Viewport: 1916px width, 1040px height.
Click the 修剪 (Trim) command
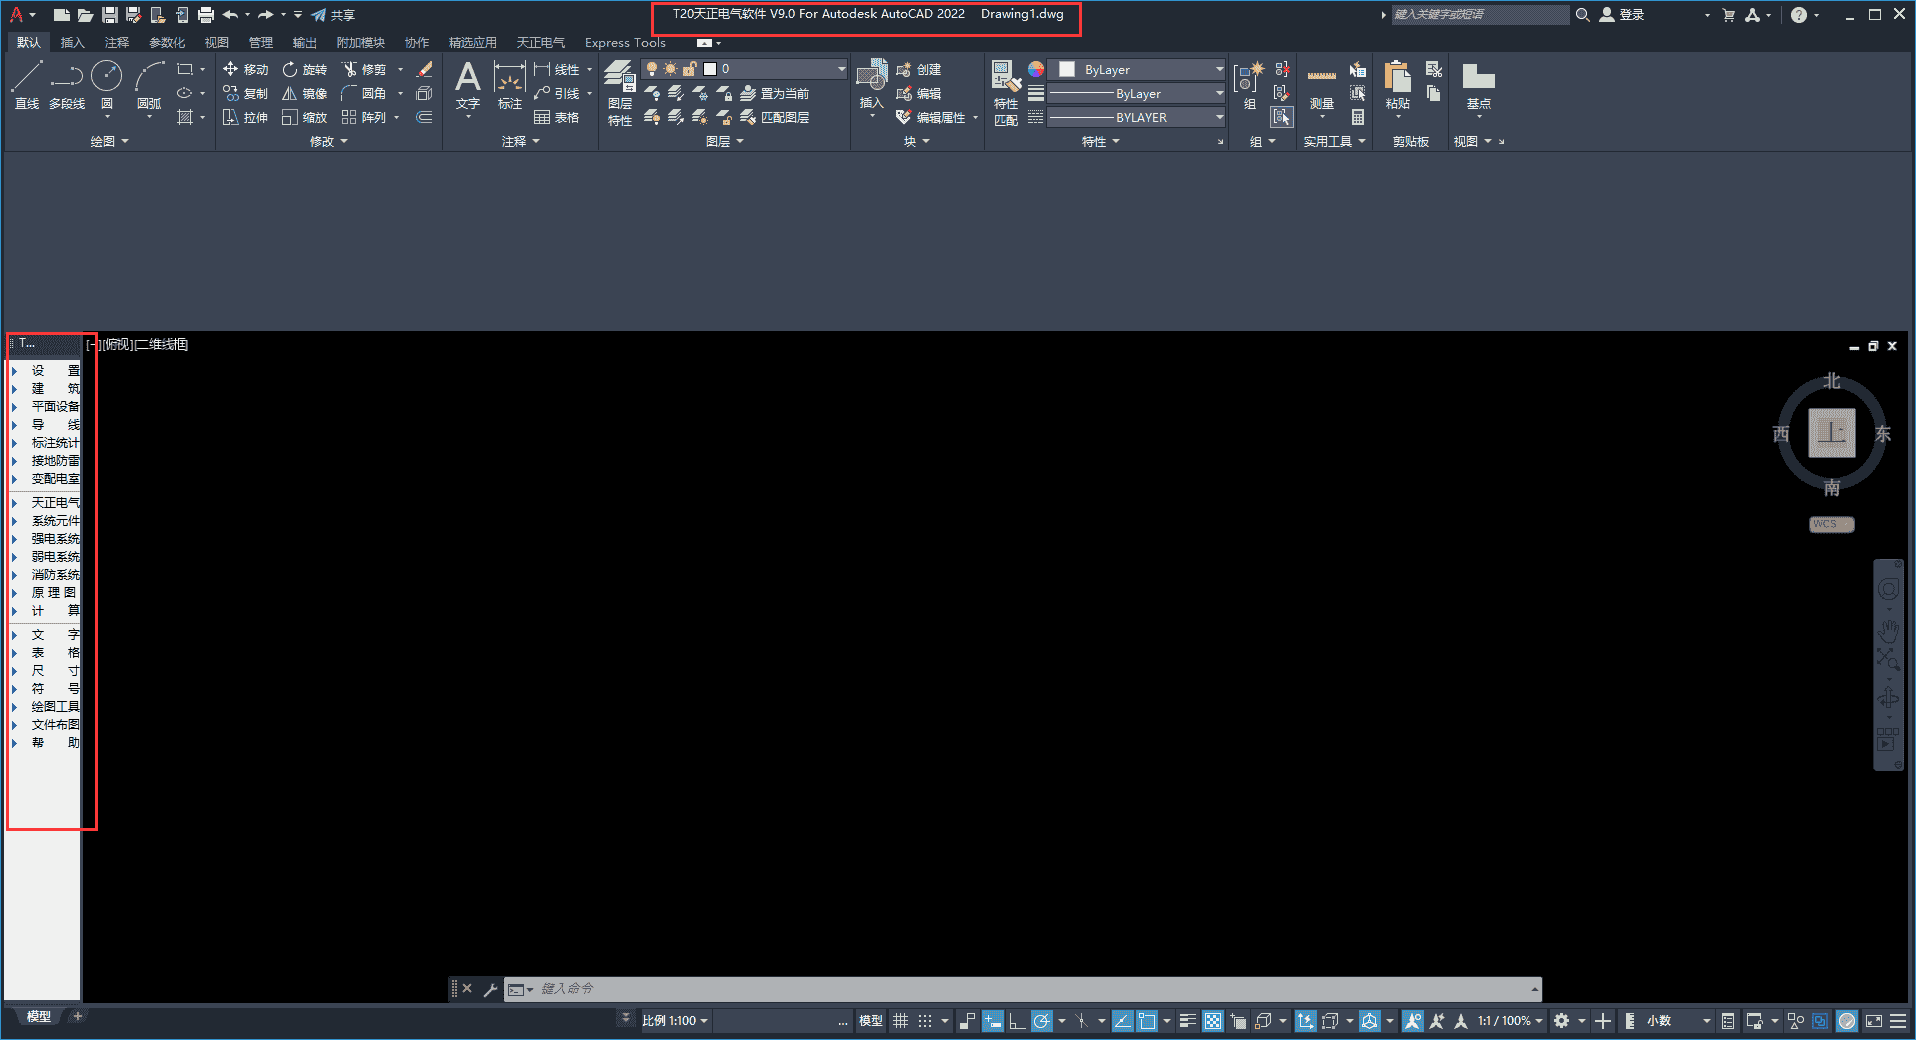pyautogui.click(x=364, y=69)
